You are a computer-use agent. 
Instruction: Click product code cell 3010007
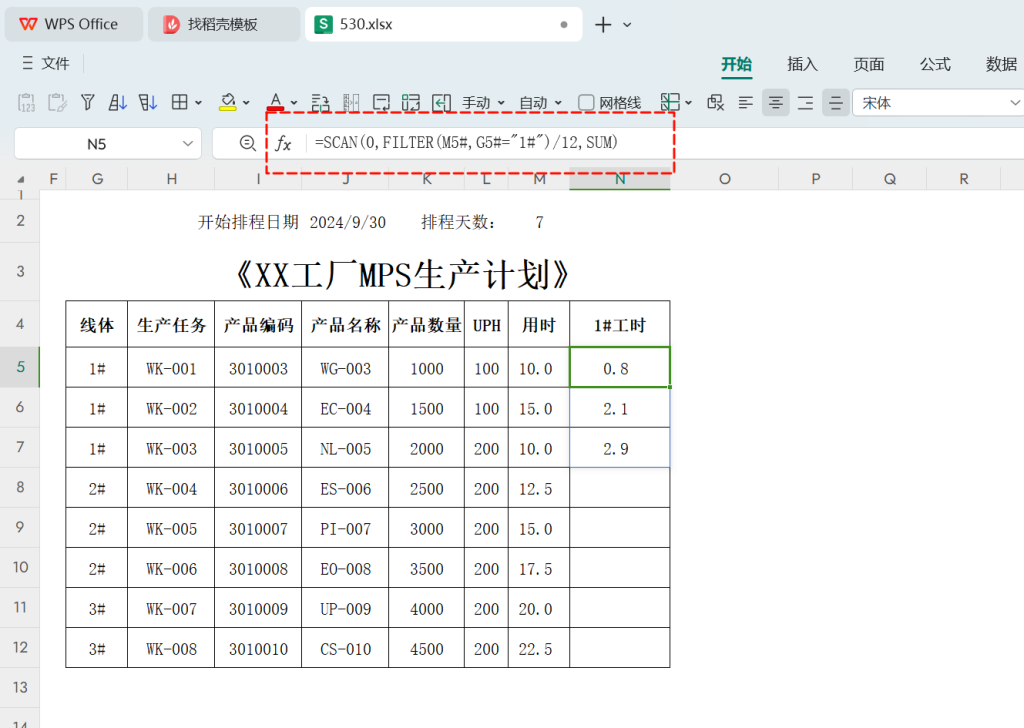[258, 529]
